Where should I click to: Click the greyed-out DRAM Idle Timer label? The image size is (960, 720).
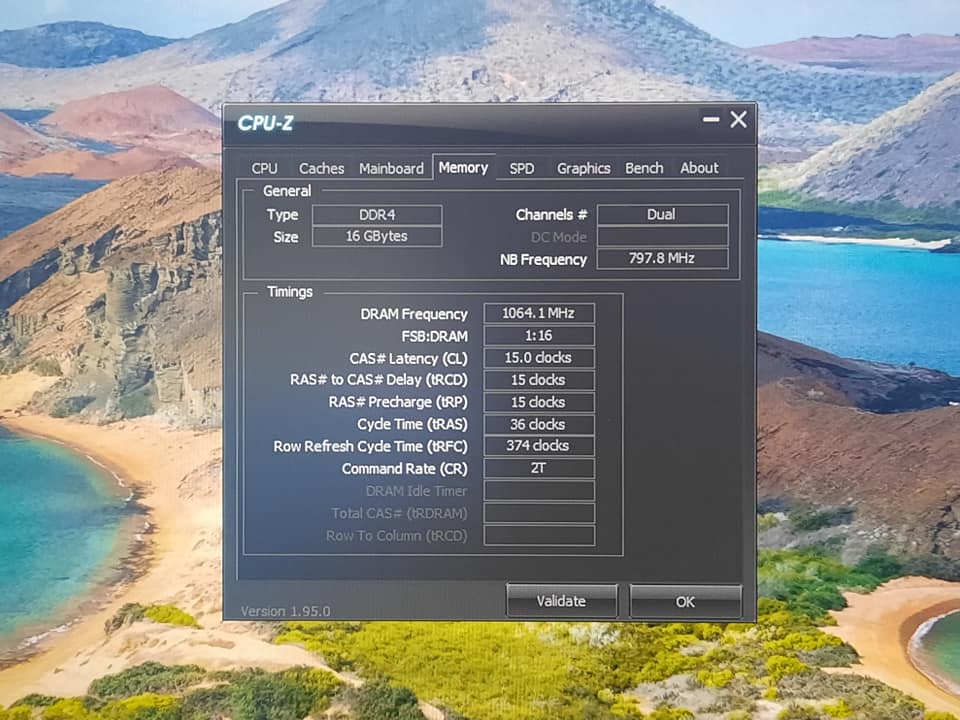[416, 491]
